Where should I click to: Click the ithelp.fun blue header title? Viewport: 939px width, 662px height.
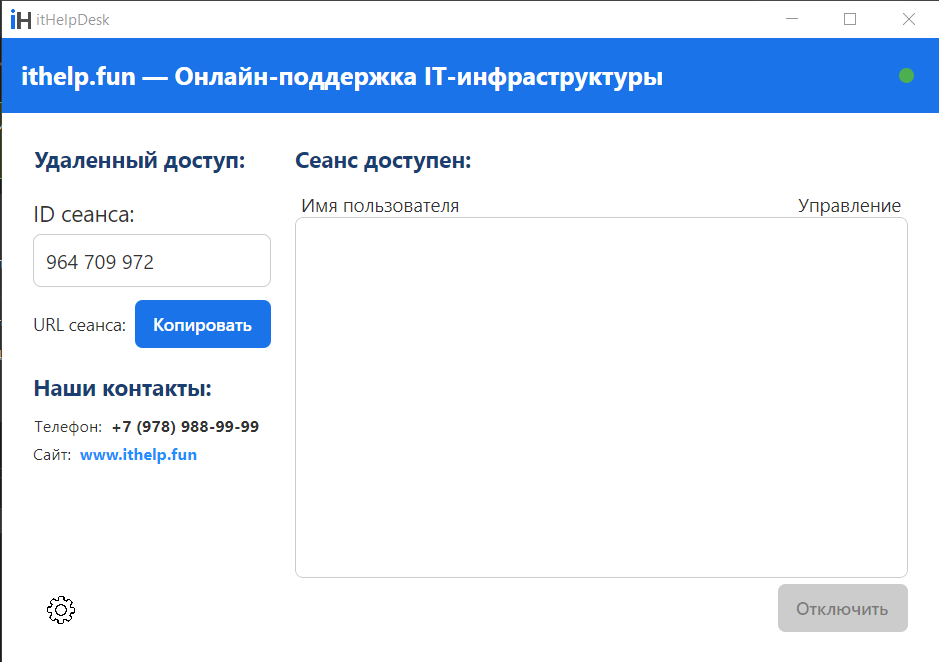pyautogui.click(x=342, y=77)
